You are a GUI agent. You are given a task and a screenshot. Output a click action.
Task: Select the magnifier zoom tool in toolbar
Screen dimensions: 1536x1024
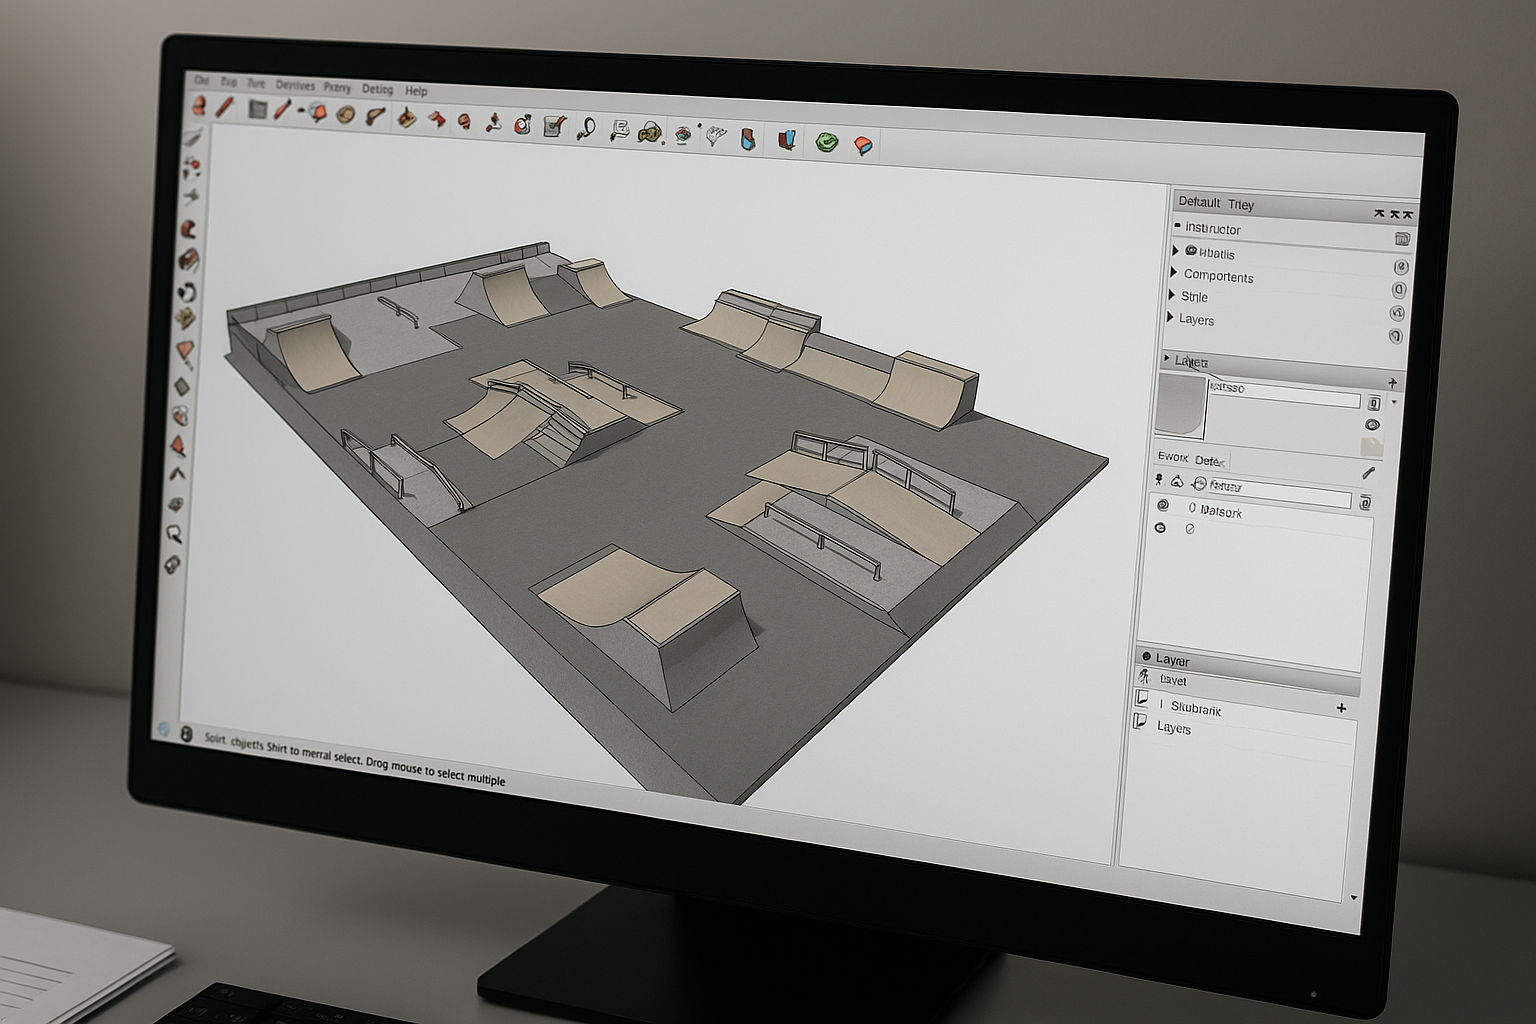tap(585, 128)
